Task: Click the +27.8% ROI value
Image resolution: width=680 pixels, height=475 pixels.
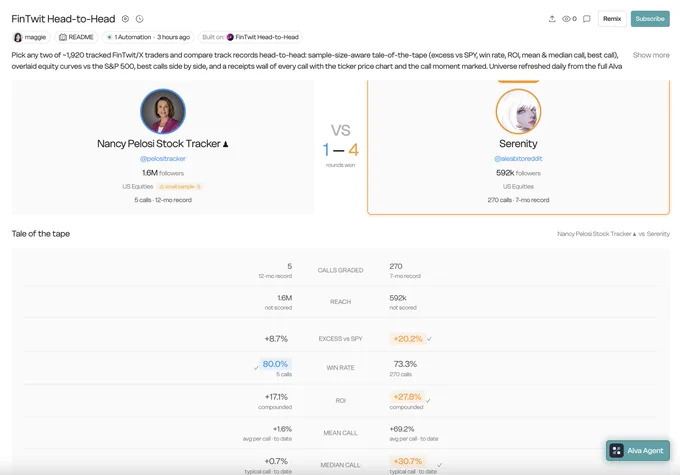Action: 407,397
